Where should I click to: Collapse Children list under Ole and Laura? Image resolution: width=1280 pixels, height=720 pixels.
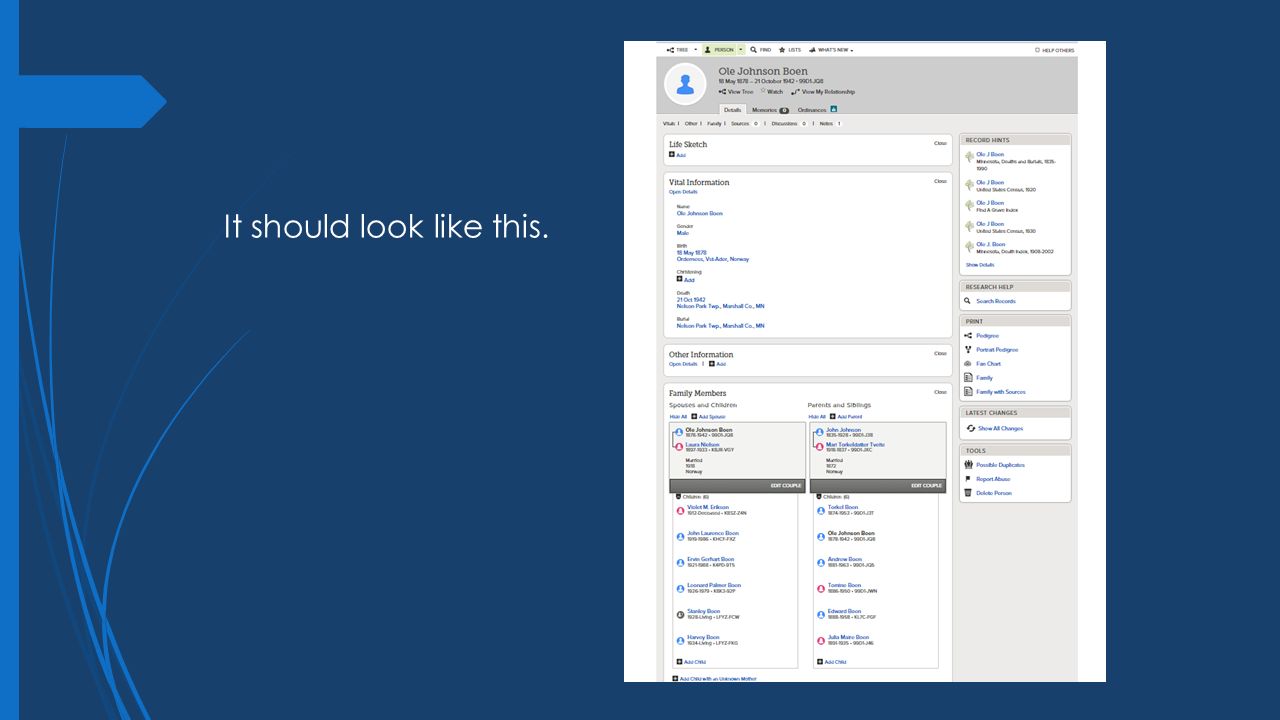(679, 497)
